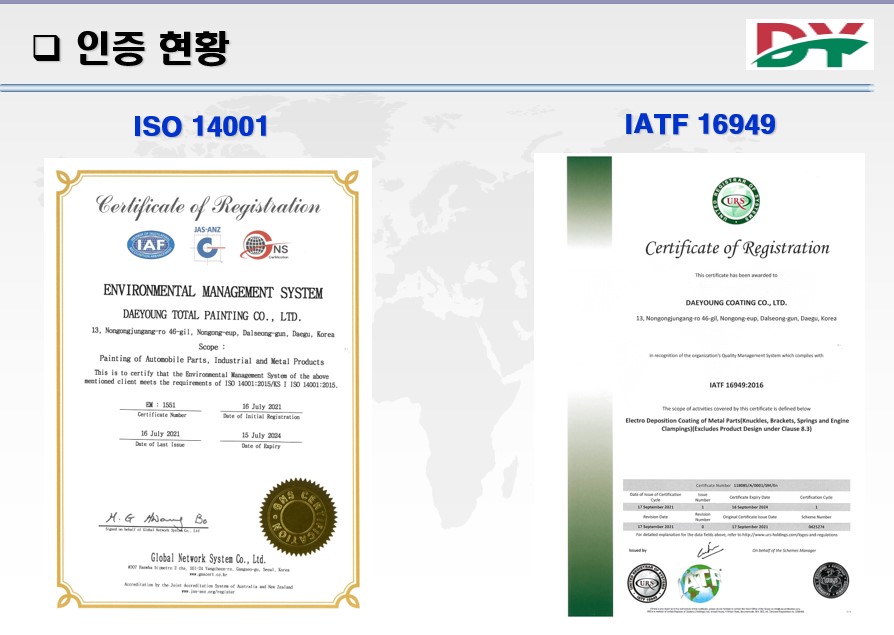Click Painting of Automobile Parts scope line
The width and height of the screenshot is (894, 635).
pos(212,360)
